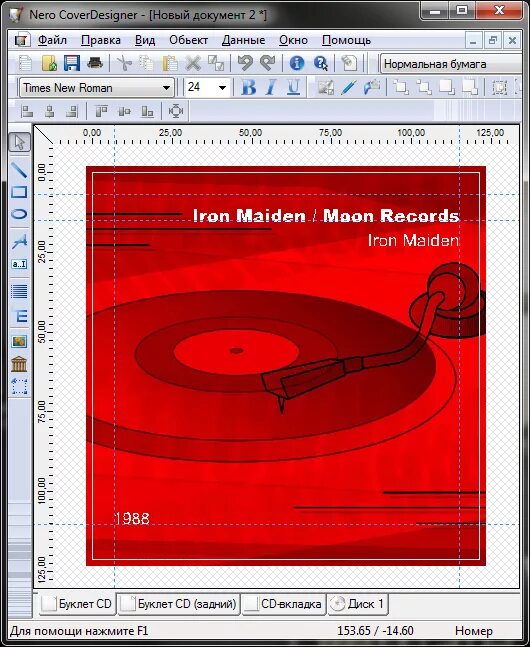530x647 pixels.
Task: Select the track list tool
Action: (19, 292)
